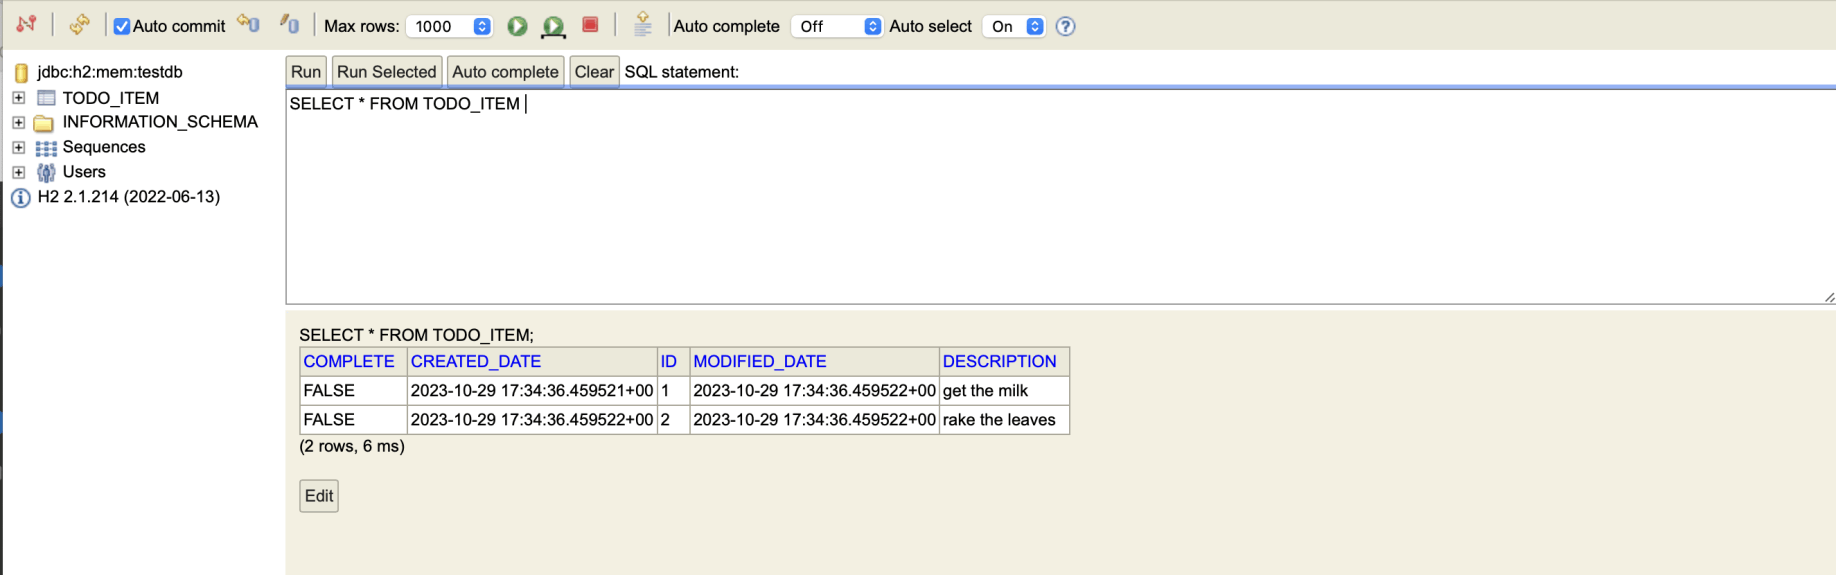Click the green Run play icon
This screenshot has width=1836, height=575.
517,26
